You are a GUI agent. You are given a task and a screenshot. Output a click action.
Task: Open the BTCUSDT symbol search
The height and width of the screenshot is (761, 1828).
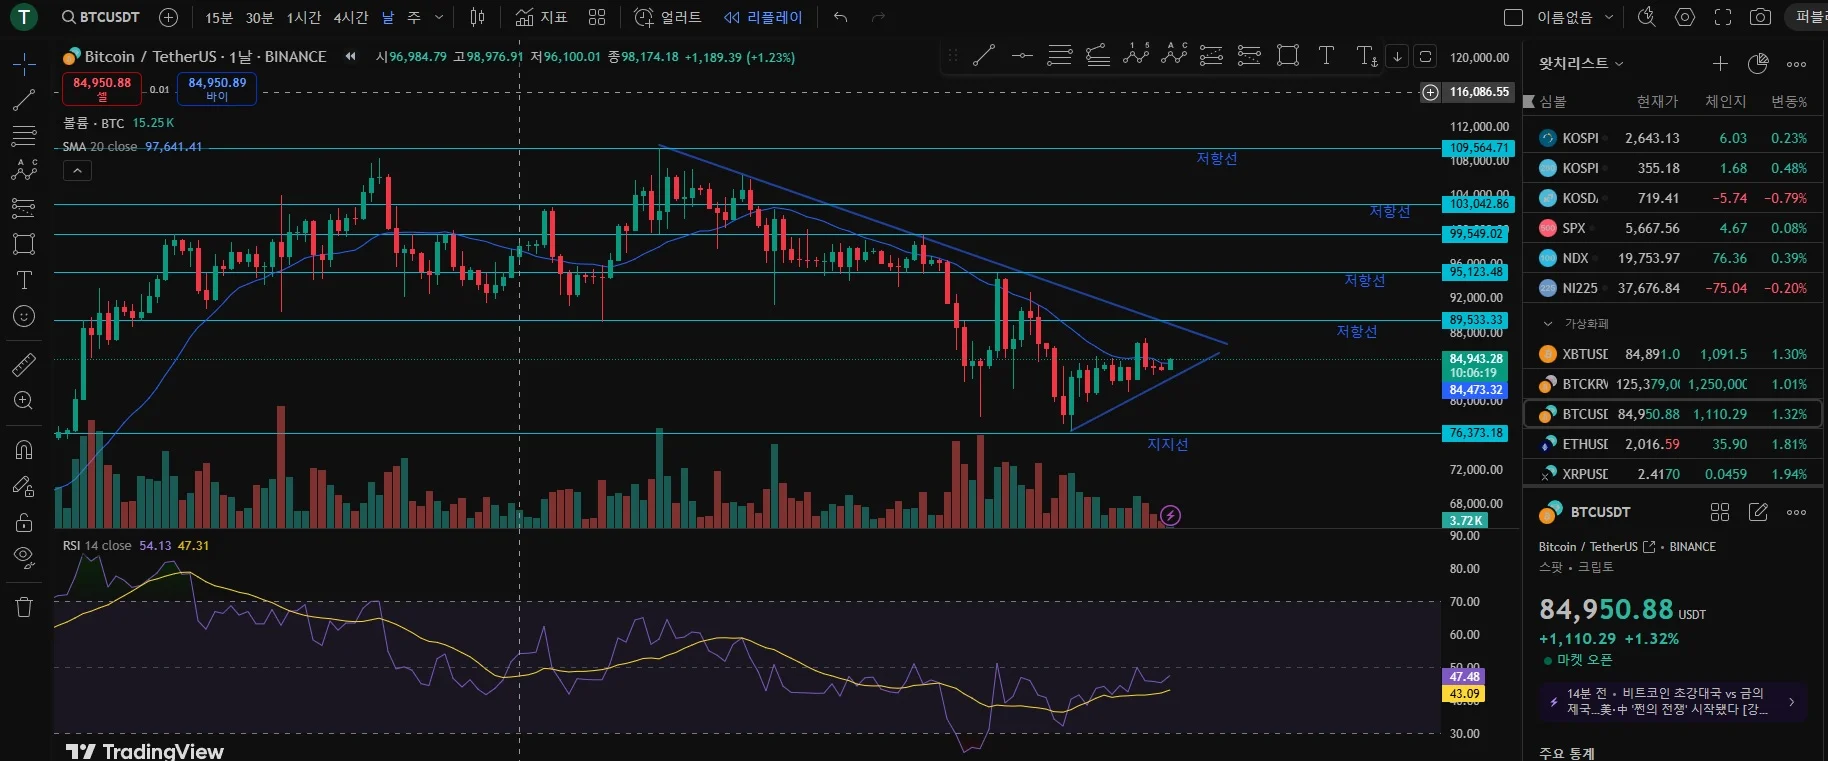[x=100, y=17]
